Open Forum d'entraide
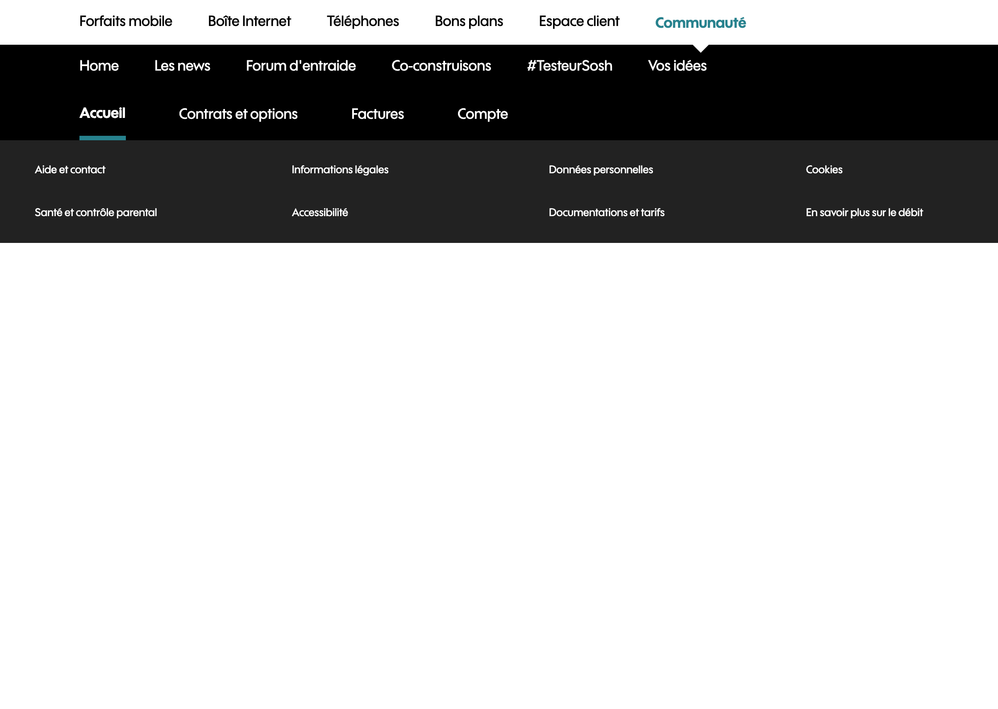 (x=300, y=66)
